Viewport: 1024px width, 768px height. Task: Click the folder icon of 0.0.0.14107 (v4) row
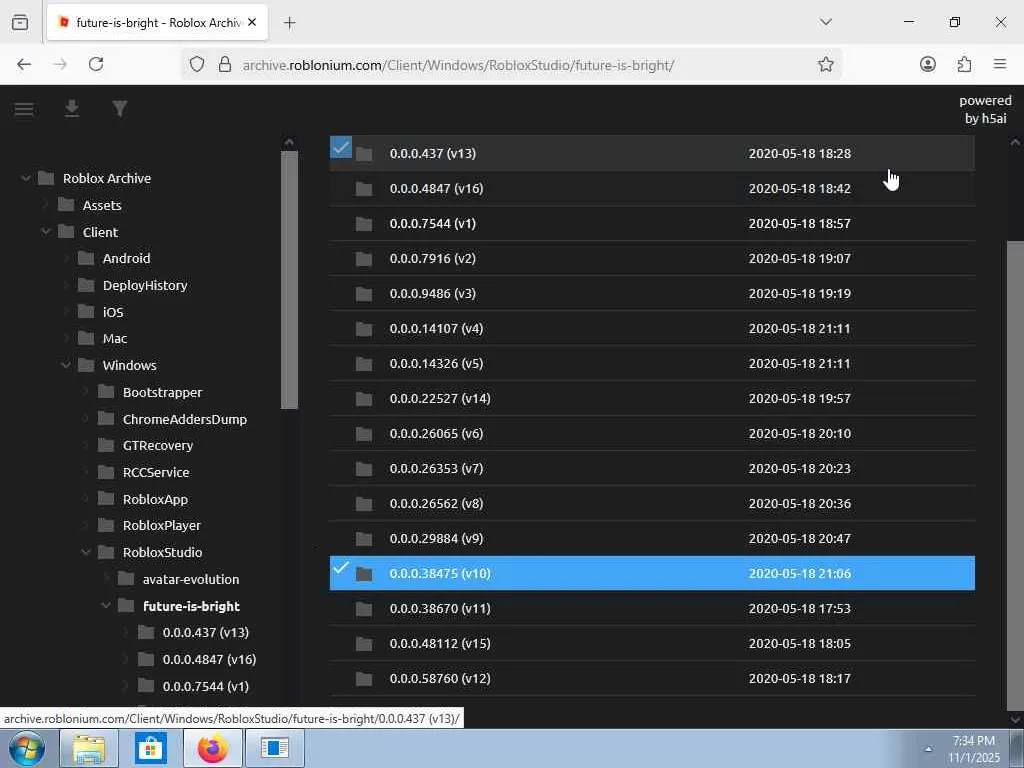point(364,329)
